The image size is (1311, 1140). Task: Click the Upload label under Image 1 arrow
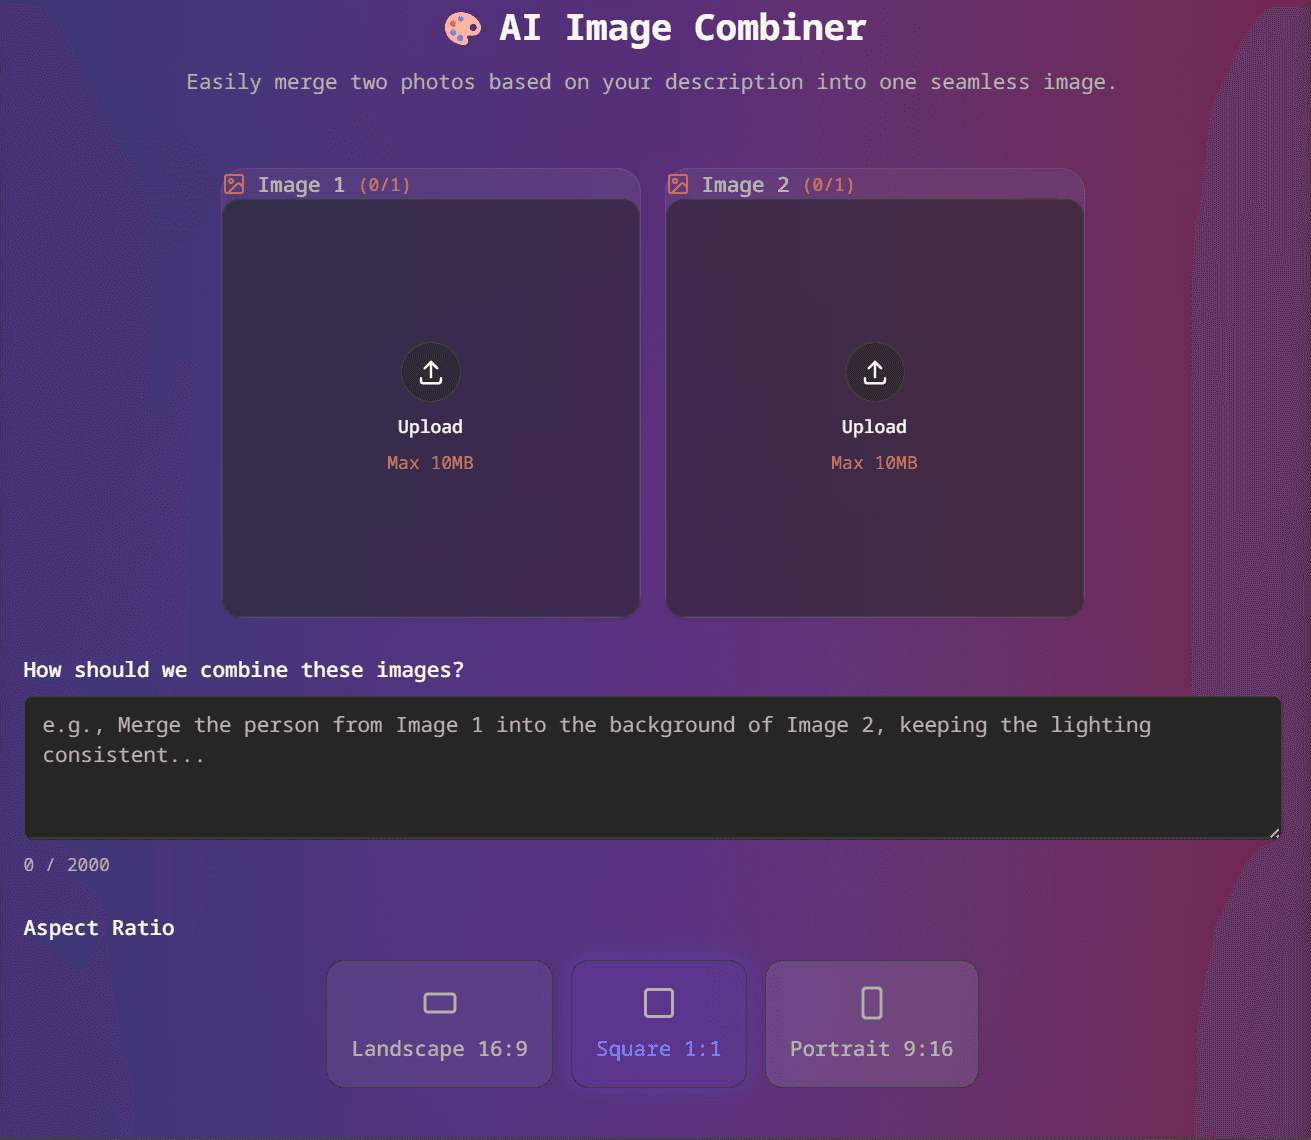pyautogui.click(x=430, y=426)
